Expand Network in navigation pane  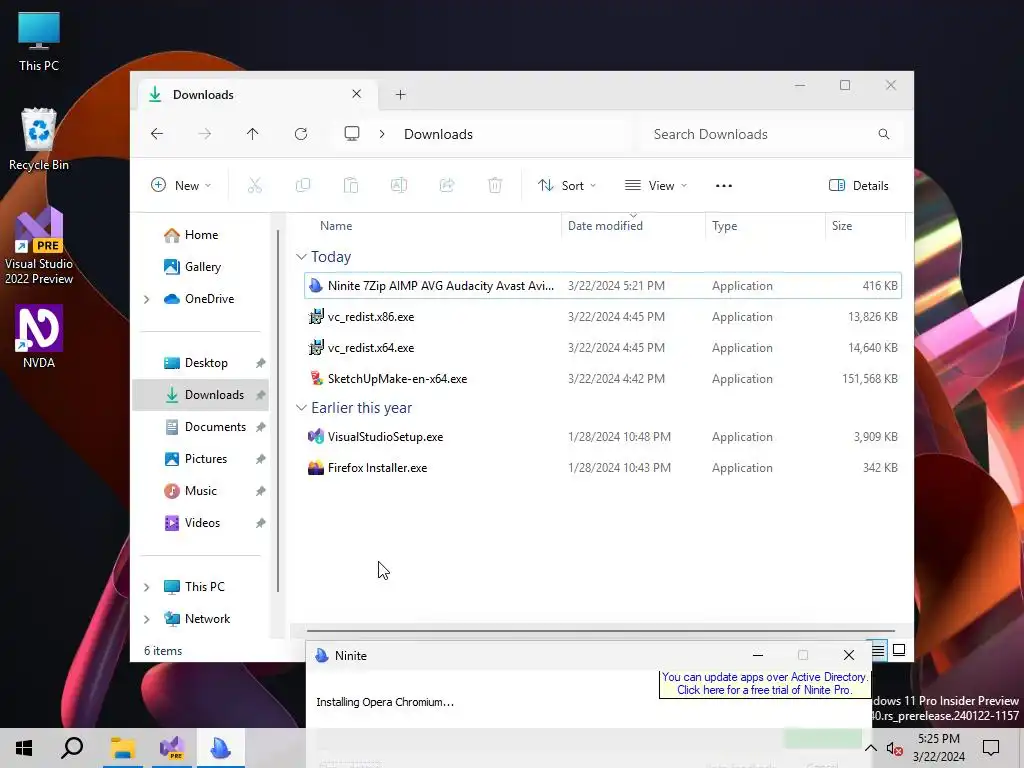tap(146, 619)
